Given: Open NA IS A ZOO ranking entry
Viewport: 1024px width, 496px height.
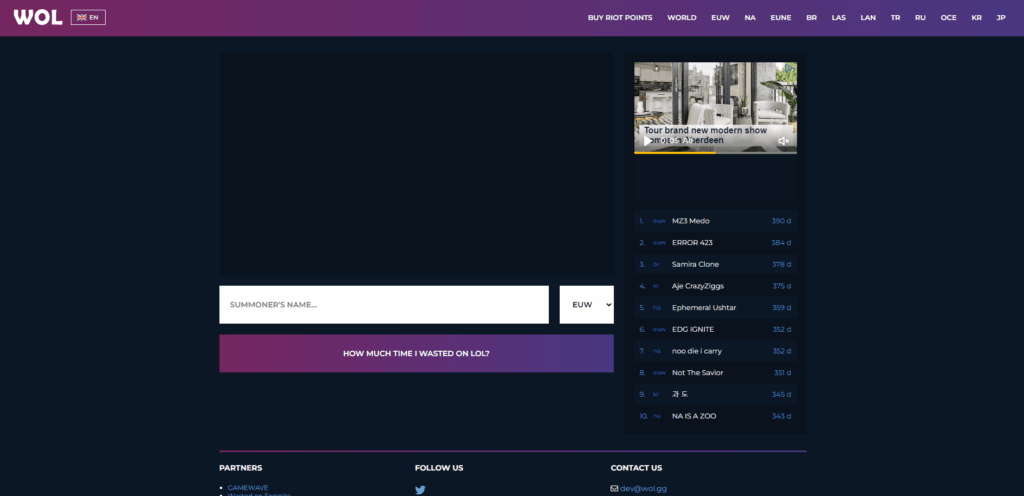Looking at the screenshot, I should 715,416.
